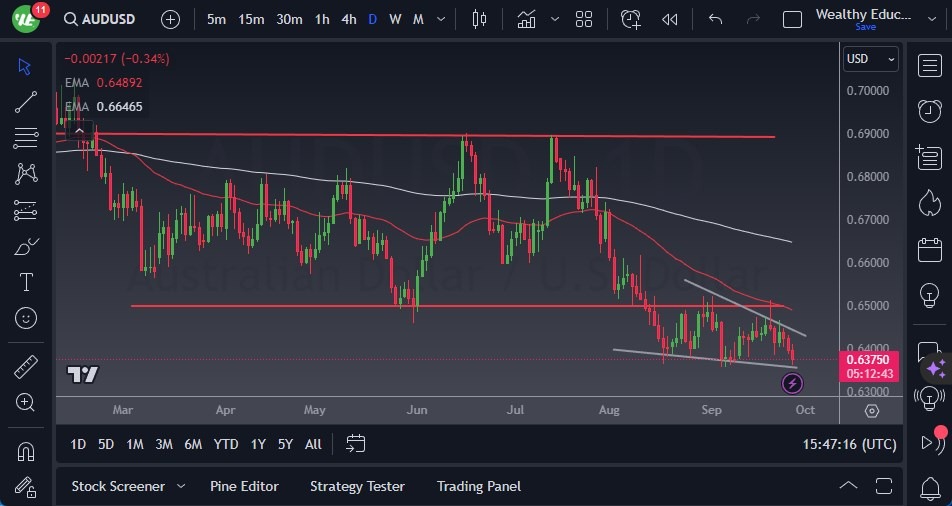Click the 0.63750 current price label
Image resolution: width=952 pixels, height=506 pixels.
[x=869, y=360]
